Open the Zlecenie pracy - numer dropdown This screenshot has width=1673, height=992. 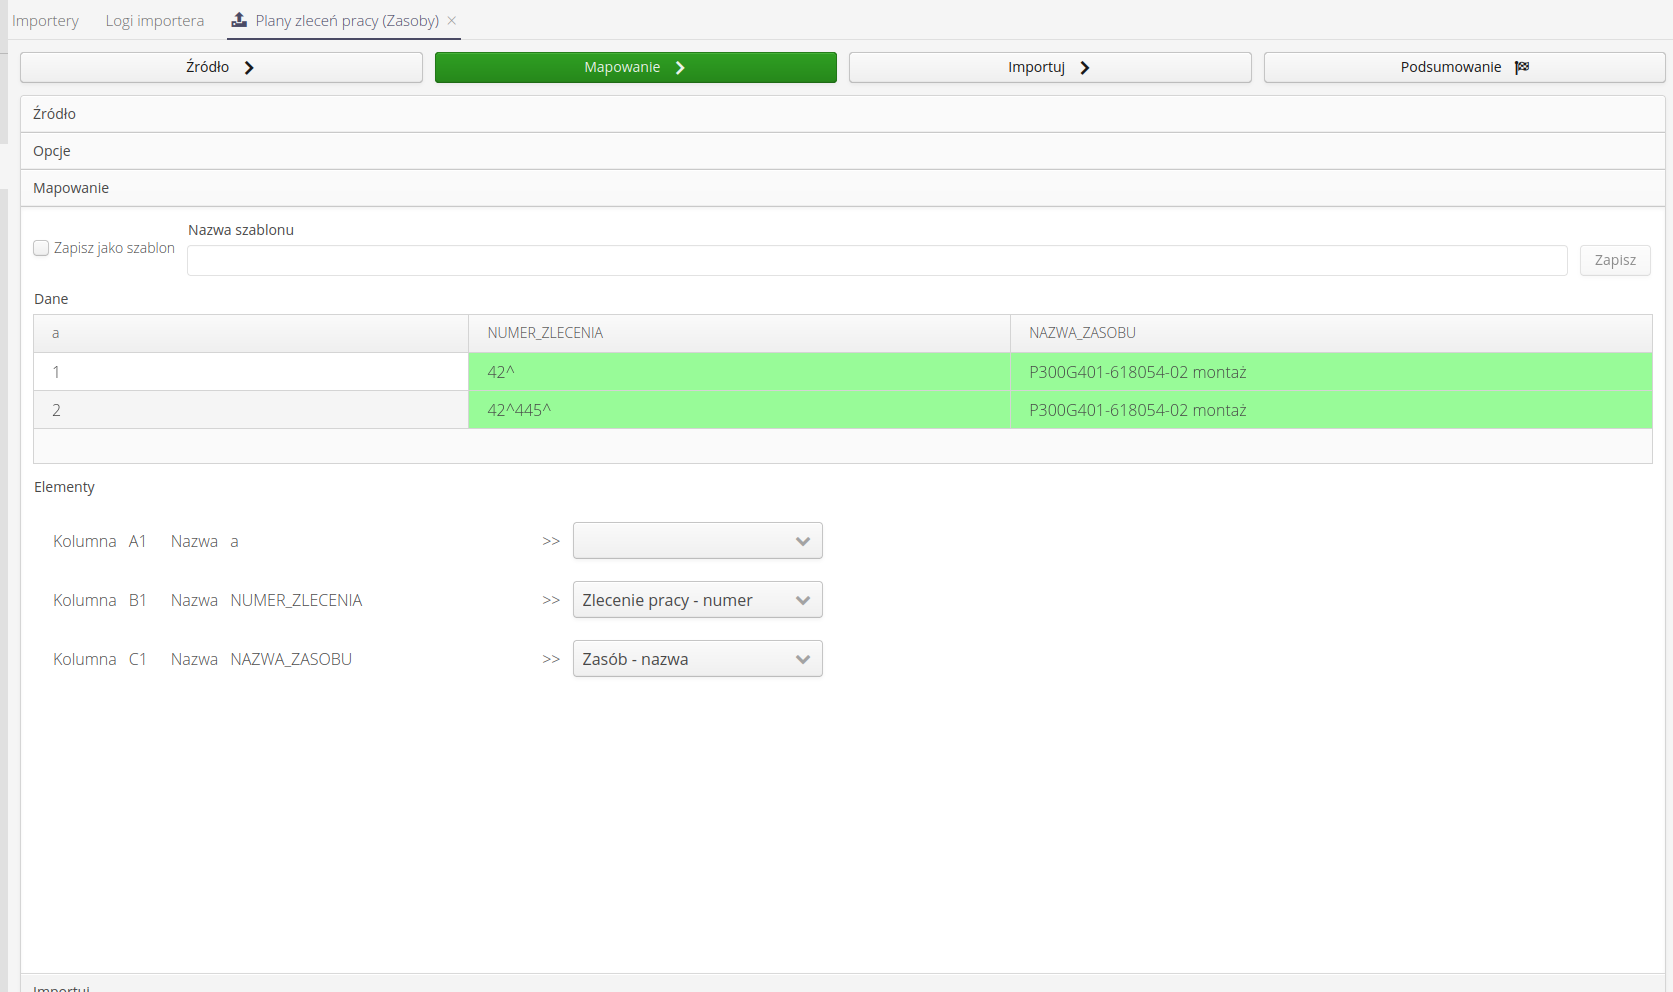[697, 600]
